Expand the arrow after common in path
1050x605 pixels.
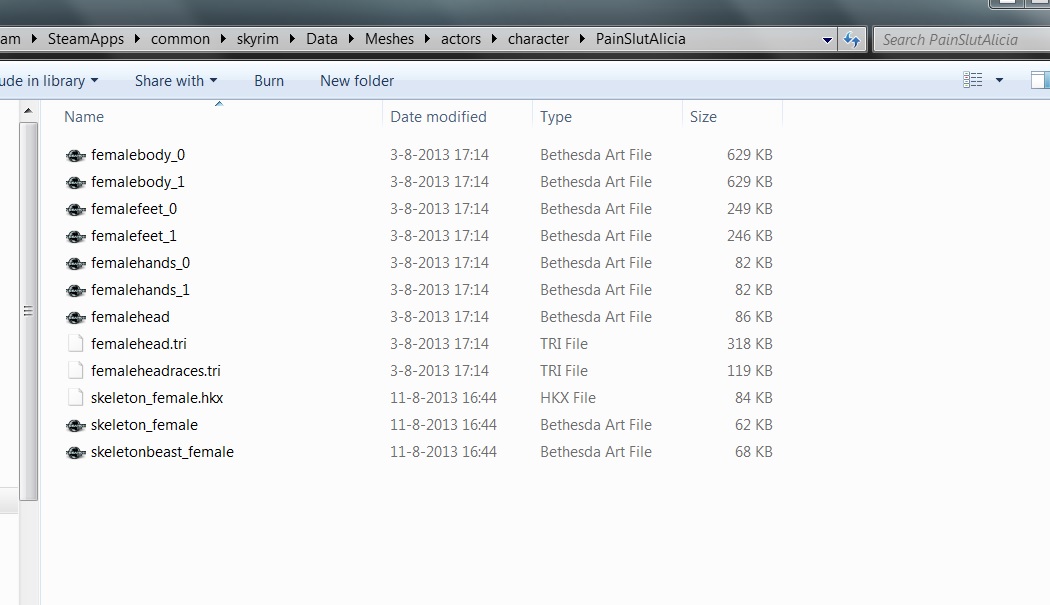click(x=223, y=39)
